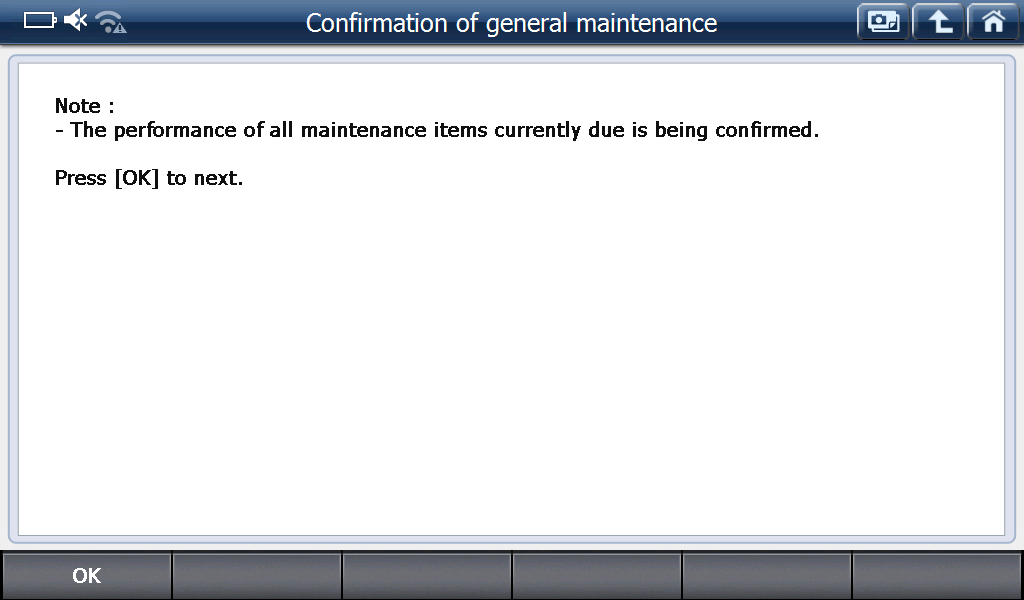Tap the fourth softkey in the bottom bar

pyautogui.click(x=597, y=575)
